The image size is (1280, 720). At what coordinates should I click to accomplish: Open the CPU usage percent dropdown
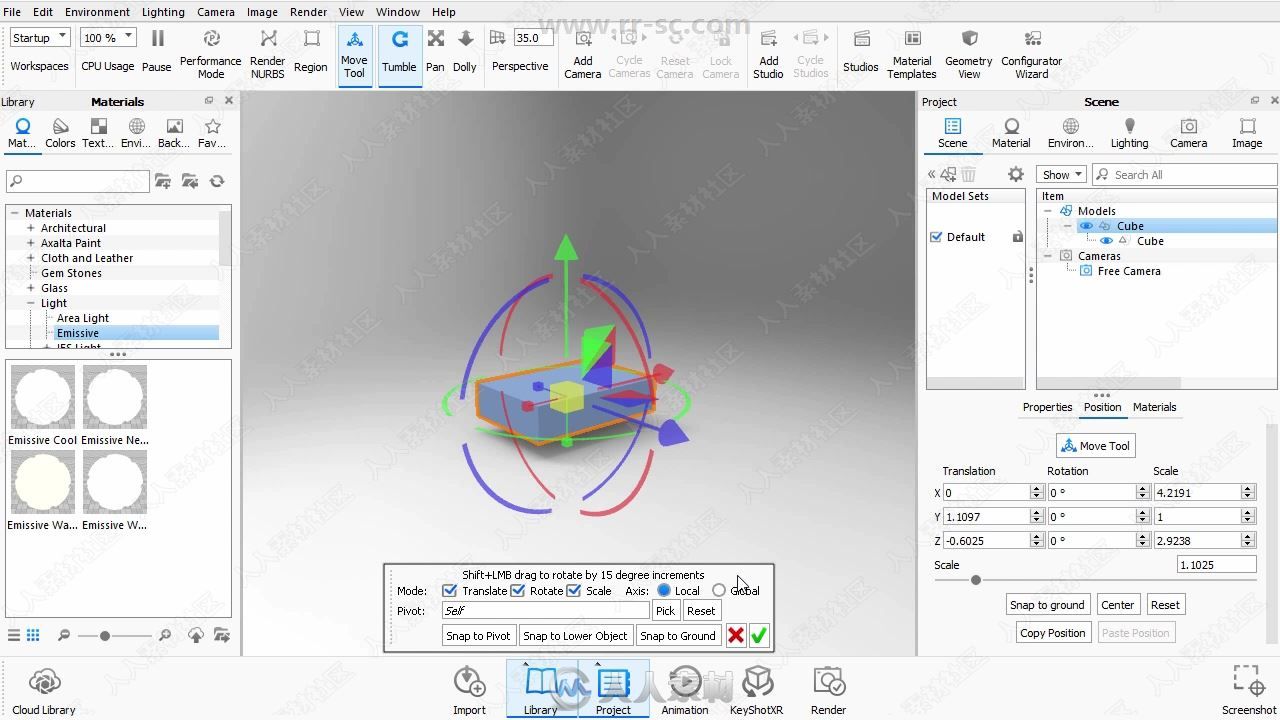tap(108, 38)
